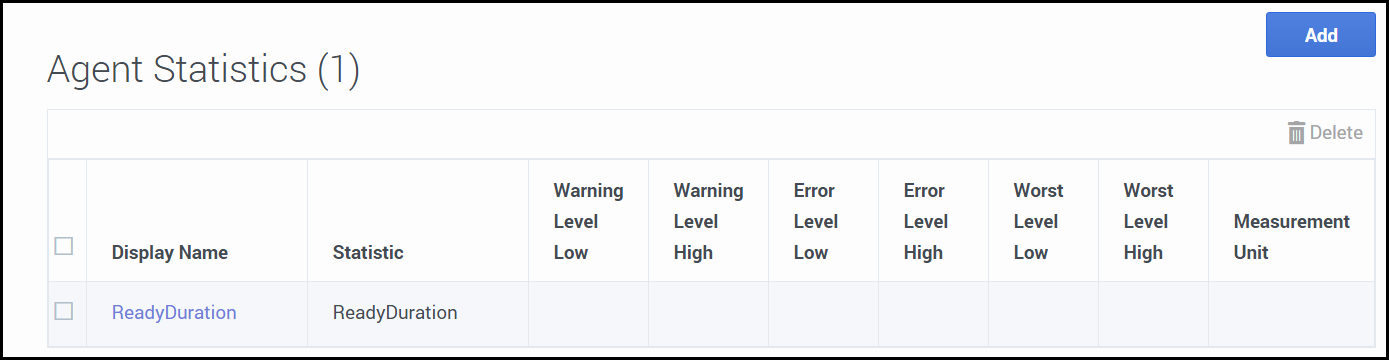The height and width of the screenshot is (360, 1389).
Task: Click the Statistic column header
Action: (368, 253)
